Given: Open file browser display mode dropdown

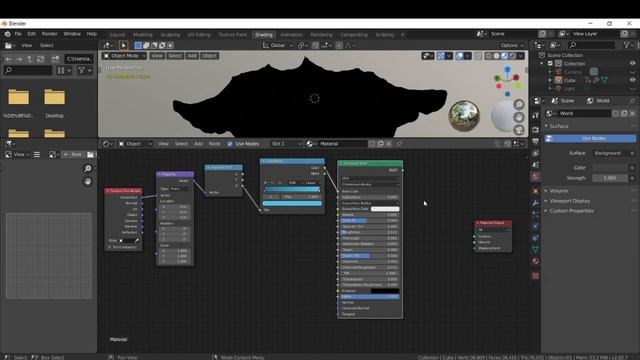Looking at the screenshot, I should pyautogui.click(x=64, y=70).
